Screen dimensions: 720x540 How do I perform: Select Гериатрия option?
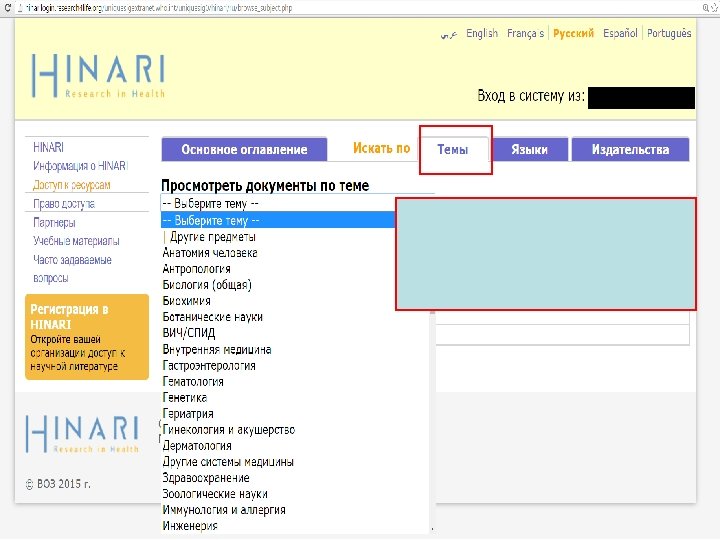[188, 414]
